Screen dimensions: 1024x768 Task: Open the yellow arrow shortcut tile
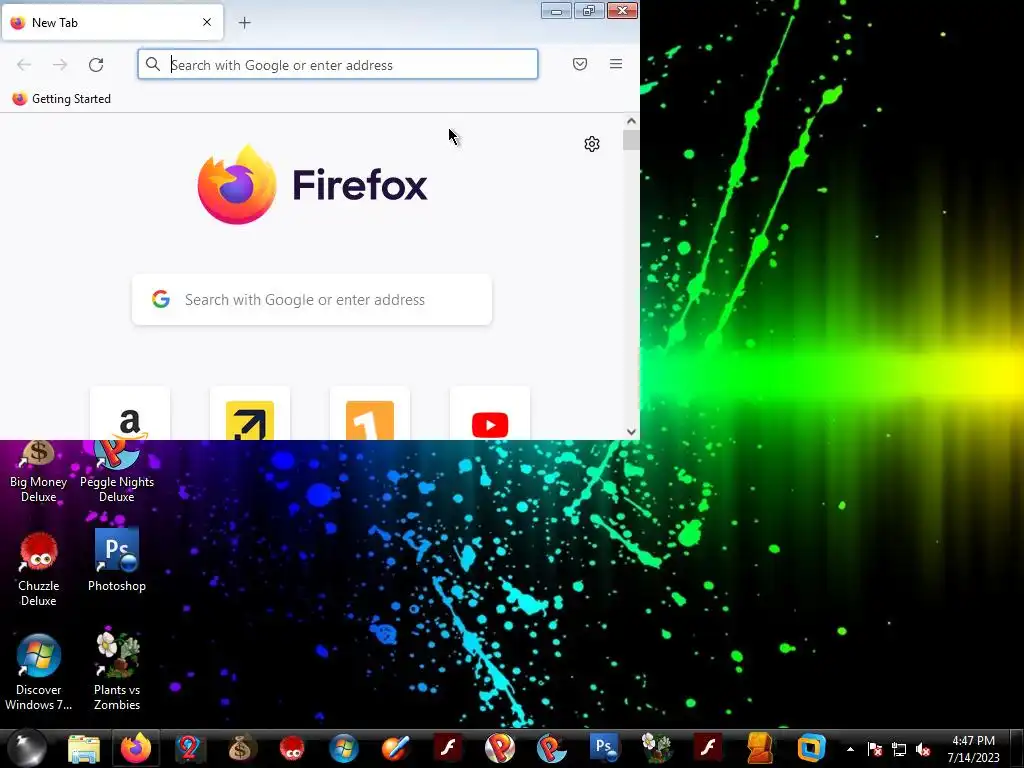(x=250, y=414)
